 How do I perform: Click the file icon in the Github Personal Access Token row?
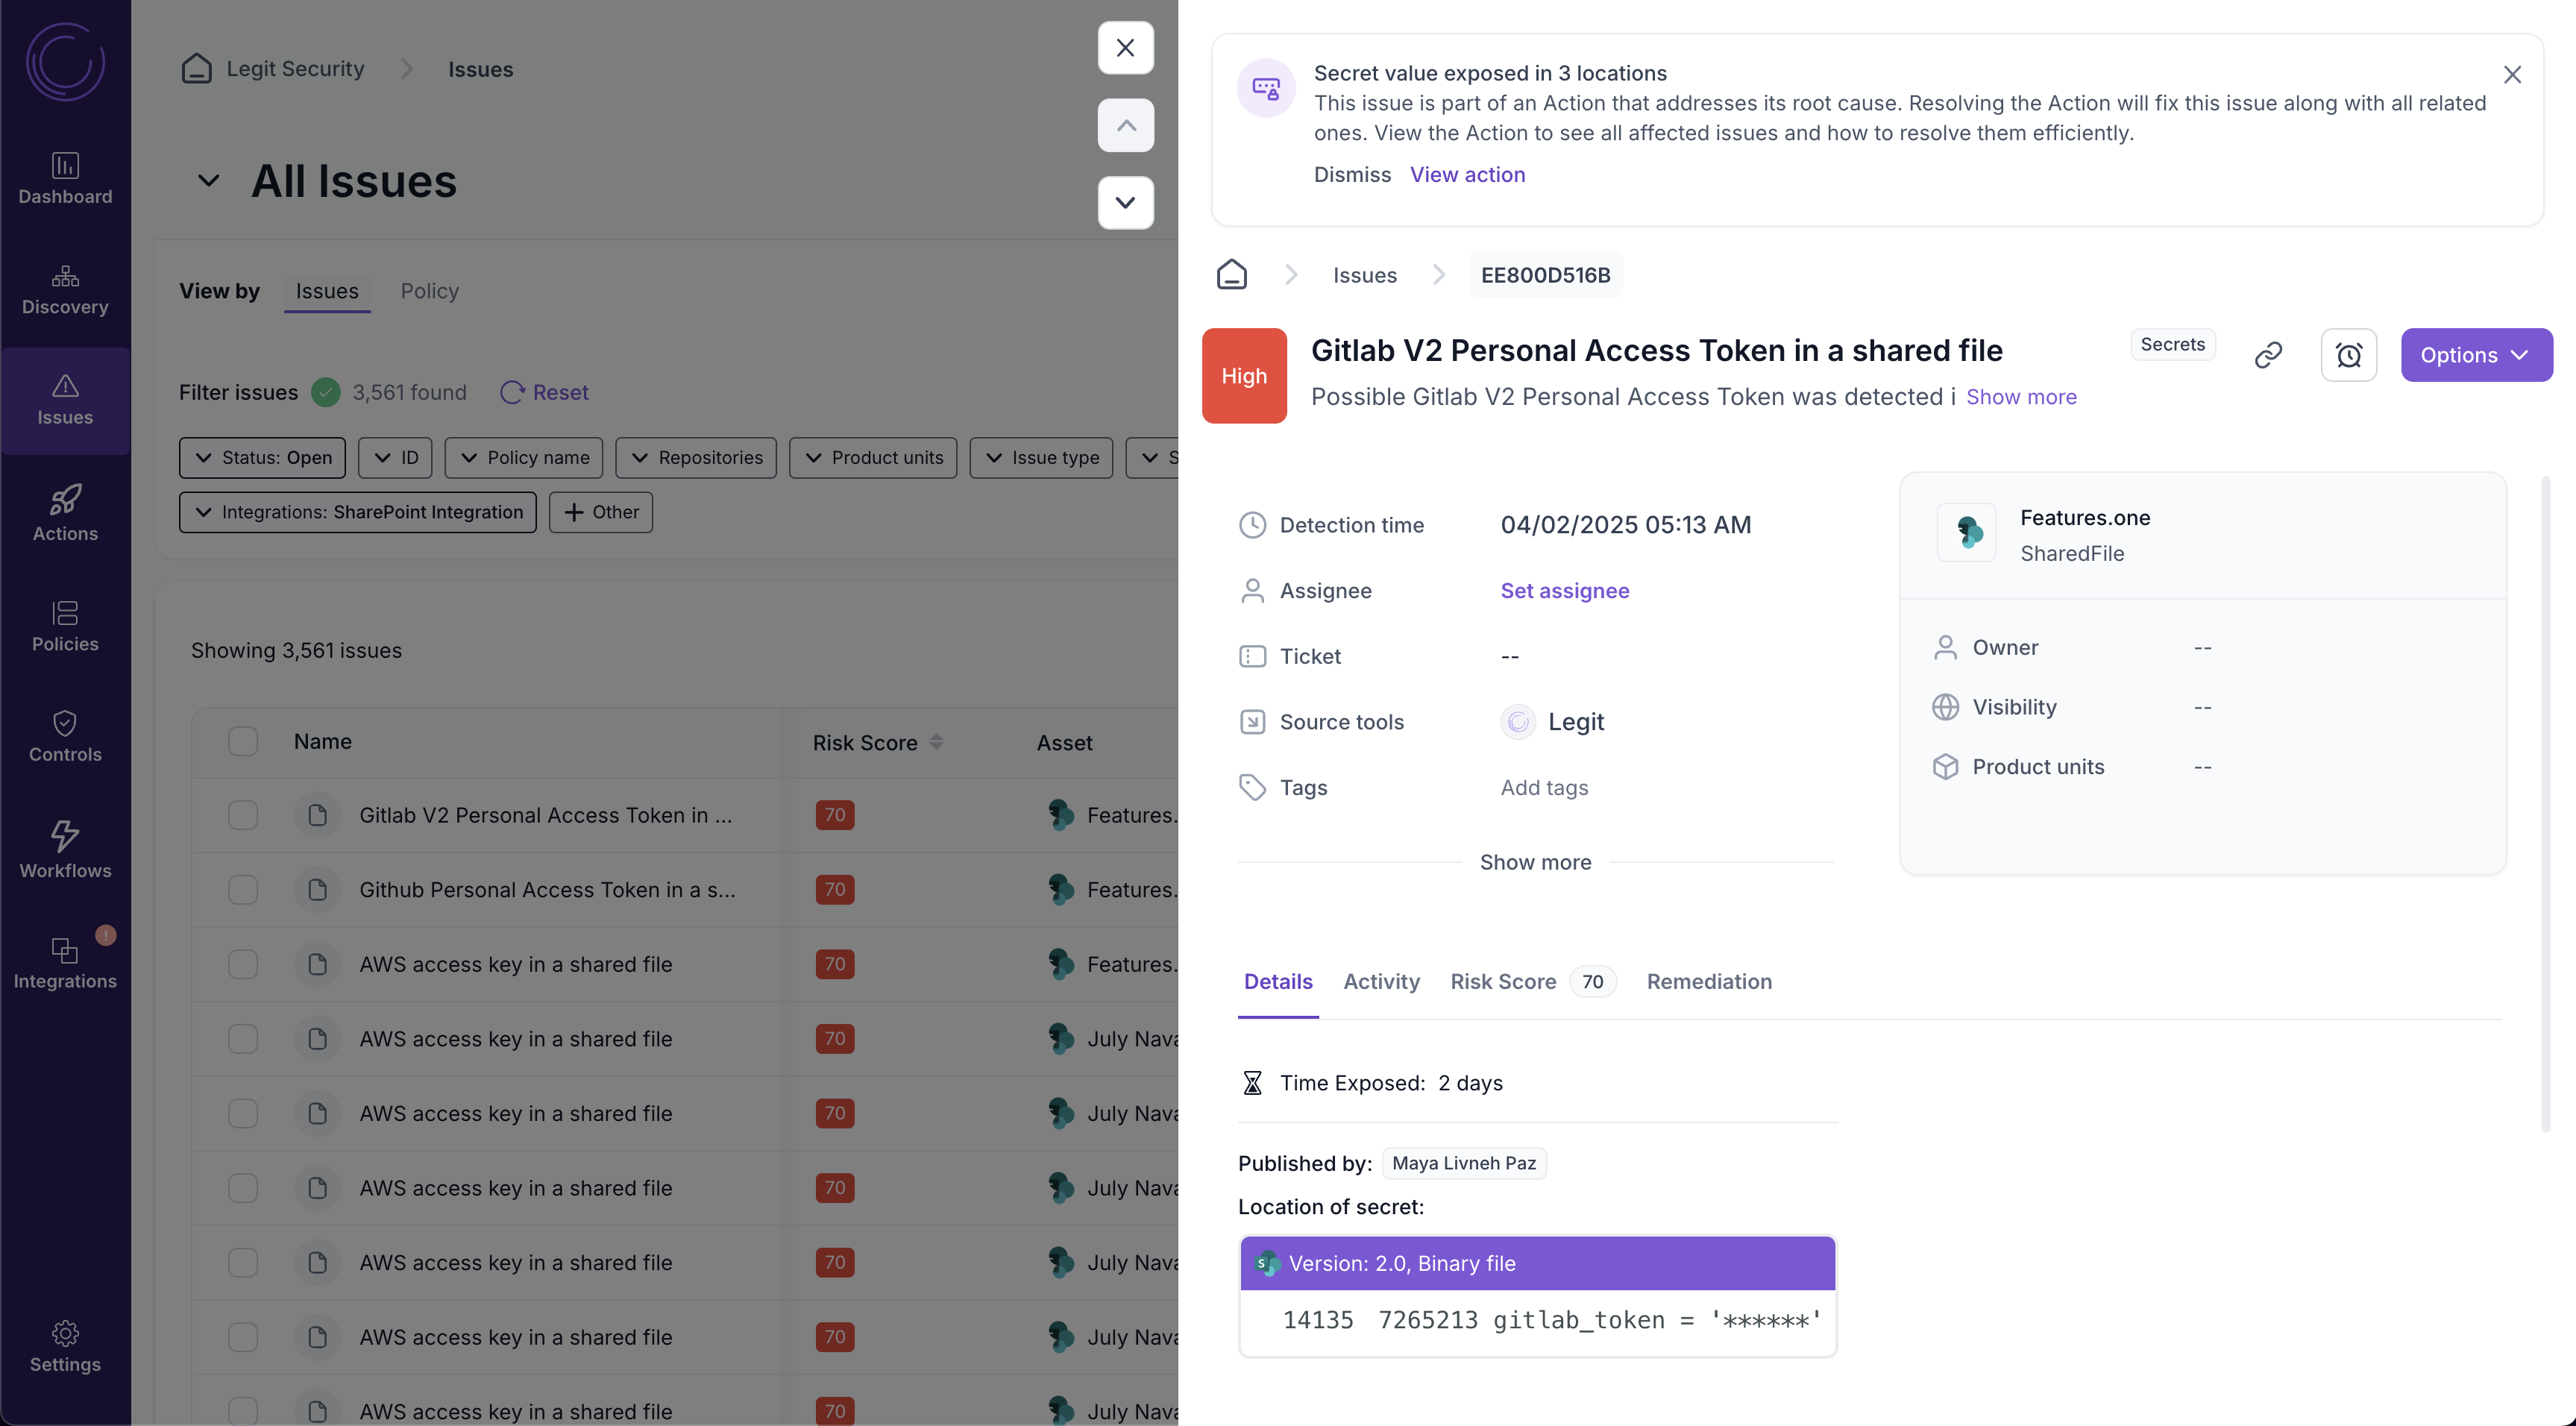pyautogui.click(x=317, y=889)
